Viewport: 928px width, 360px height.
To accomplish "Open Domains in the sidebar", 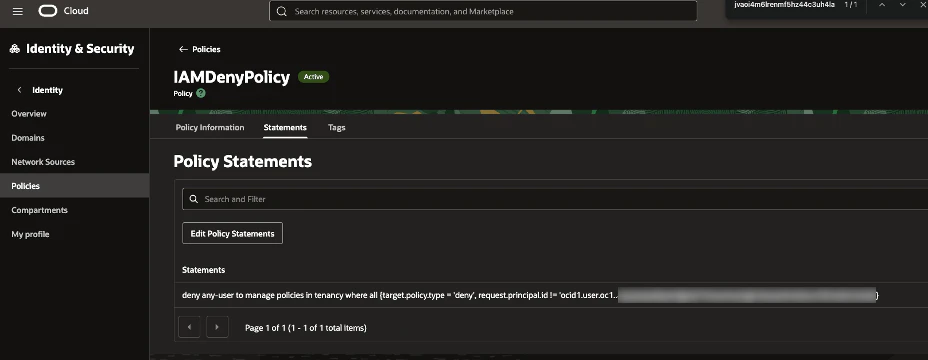I will coord(28,138).
